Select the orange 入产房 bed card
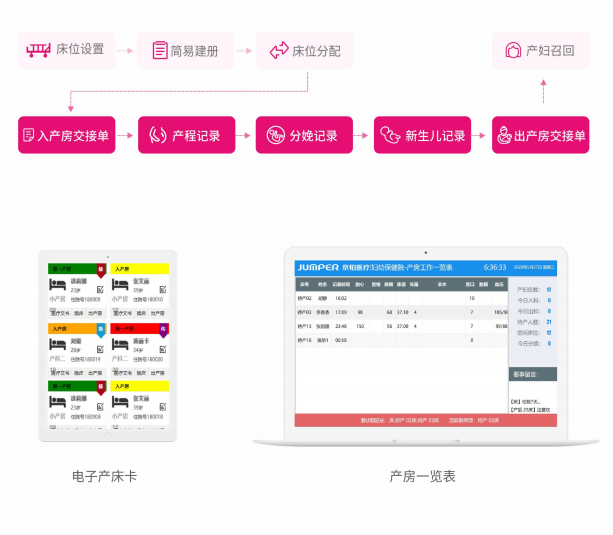 pyautogui.click(x=77, y=349)
